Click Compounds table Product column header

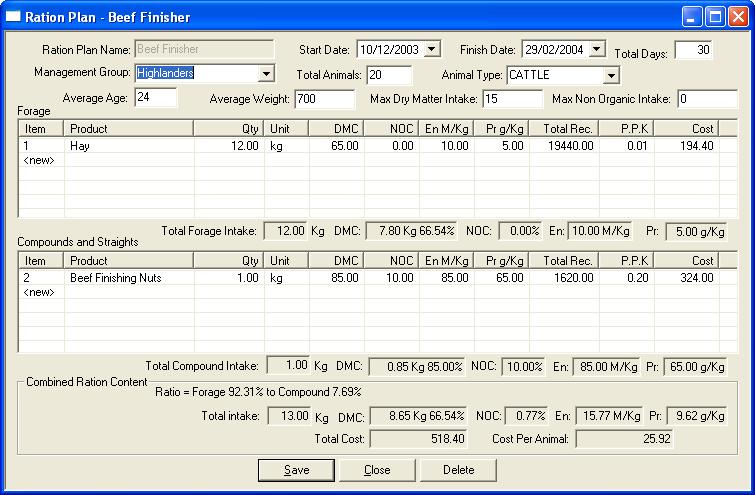129,261
